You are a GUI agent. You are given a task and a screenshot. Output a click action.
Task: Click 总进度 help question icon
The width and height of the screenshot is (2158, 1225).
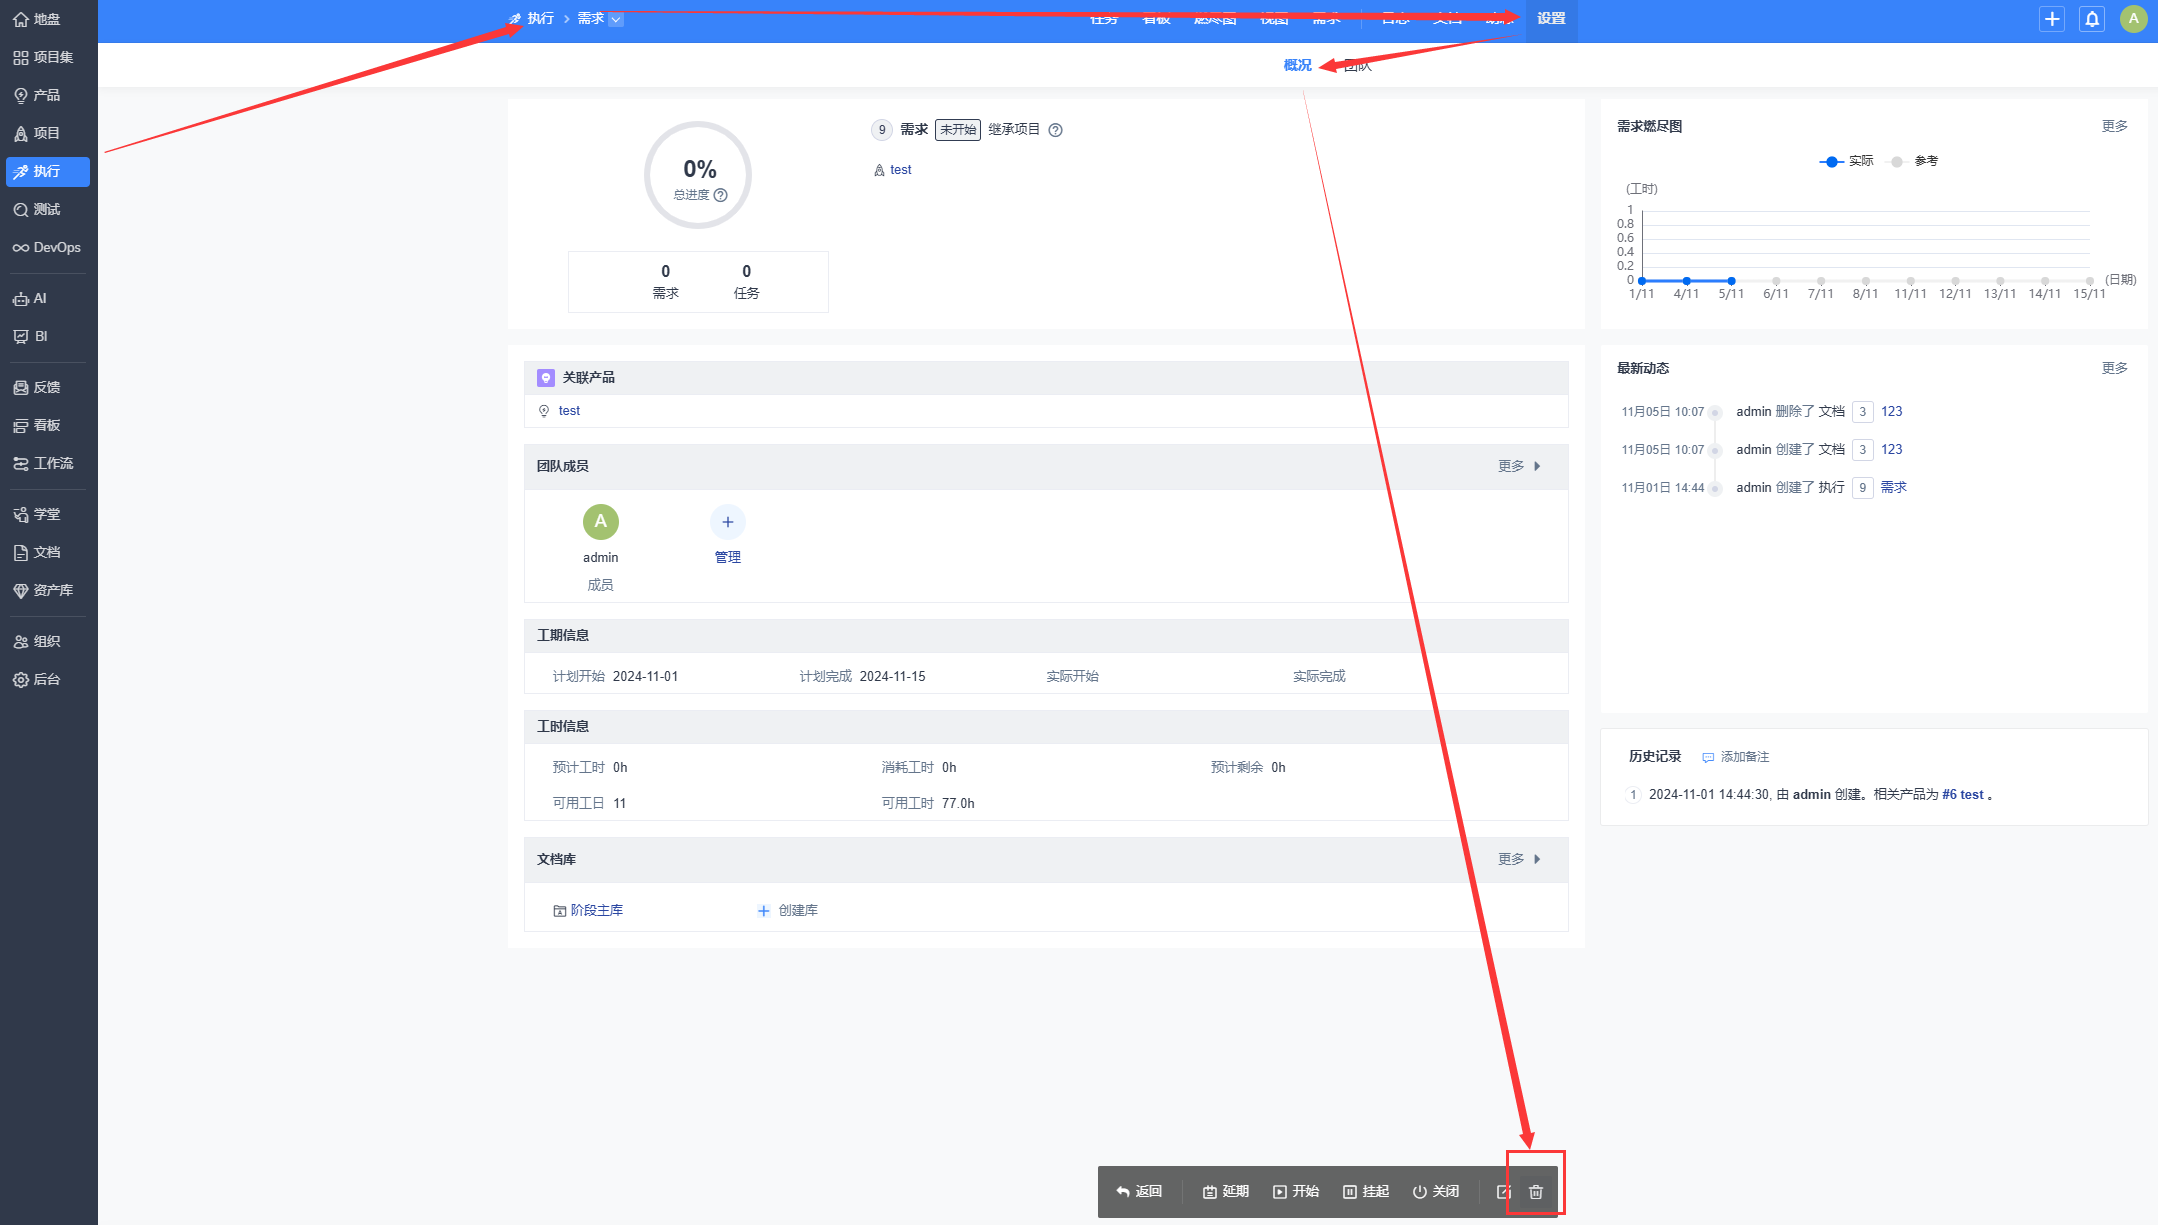[x=720, y=195]
